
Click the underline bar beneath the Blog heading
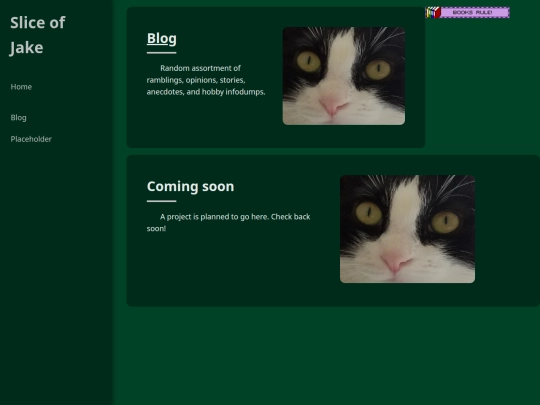coord(162,53)
